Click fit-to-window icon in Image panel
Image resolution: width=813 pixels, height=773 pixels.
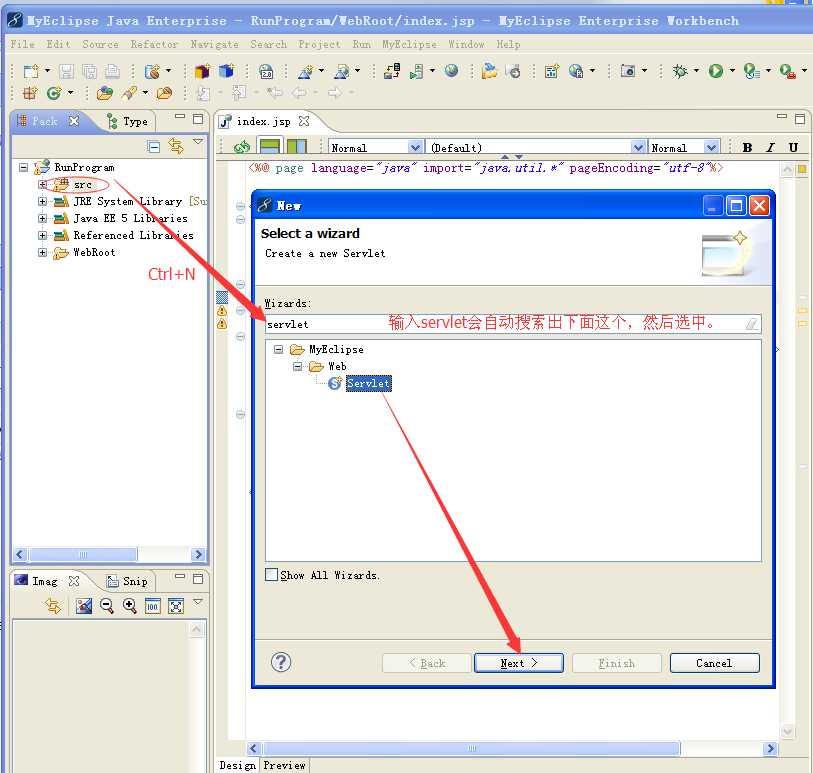pyautogui.click(x=176, y=606)
